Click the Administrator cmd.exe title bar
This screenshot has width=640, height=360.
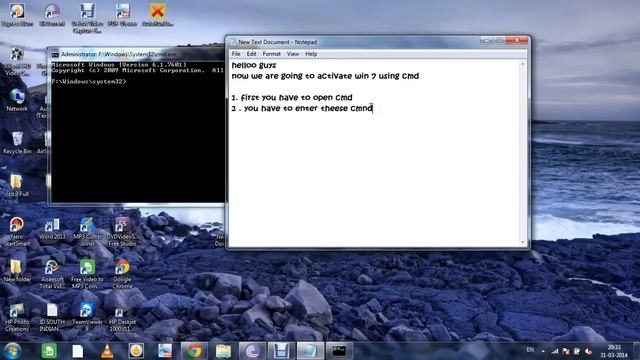(137, 54)
